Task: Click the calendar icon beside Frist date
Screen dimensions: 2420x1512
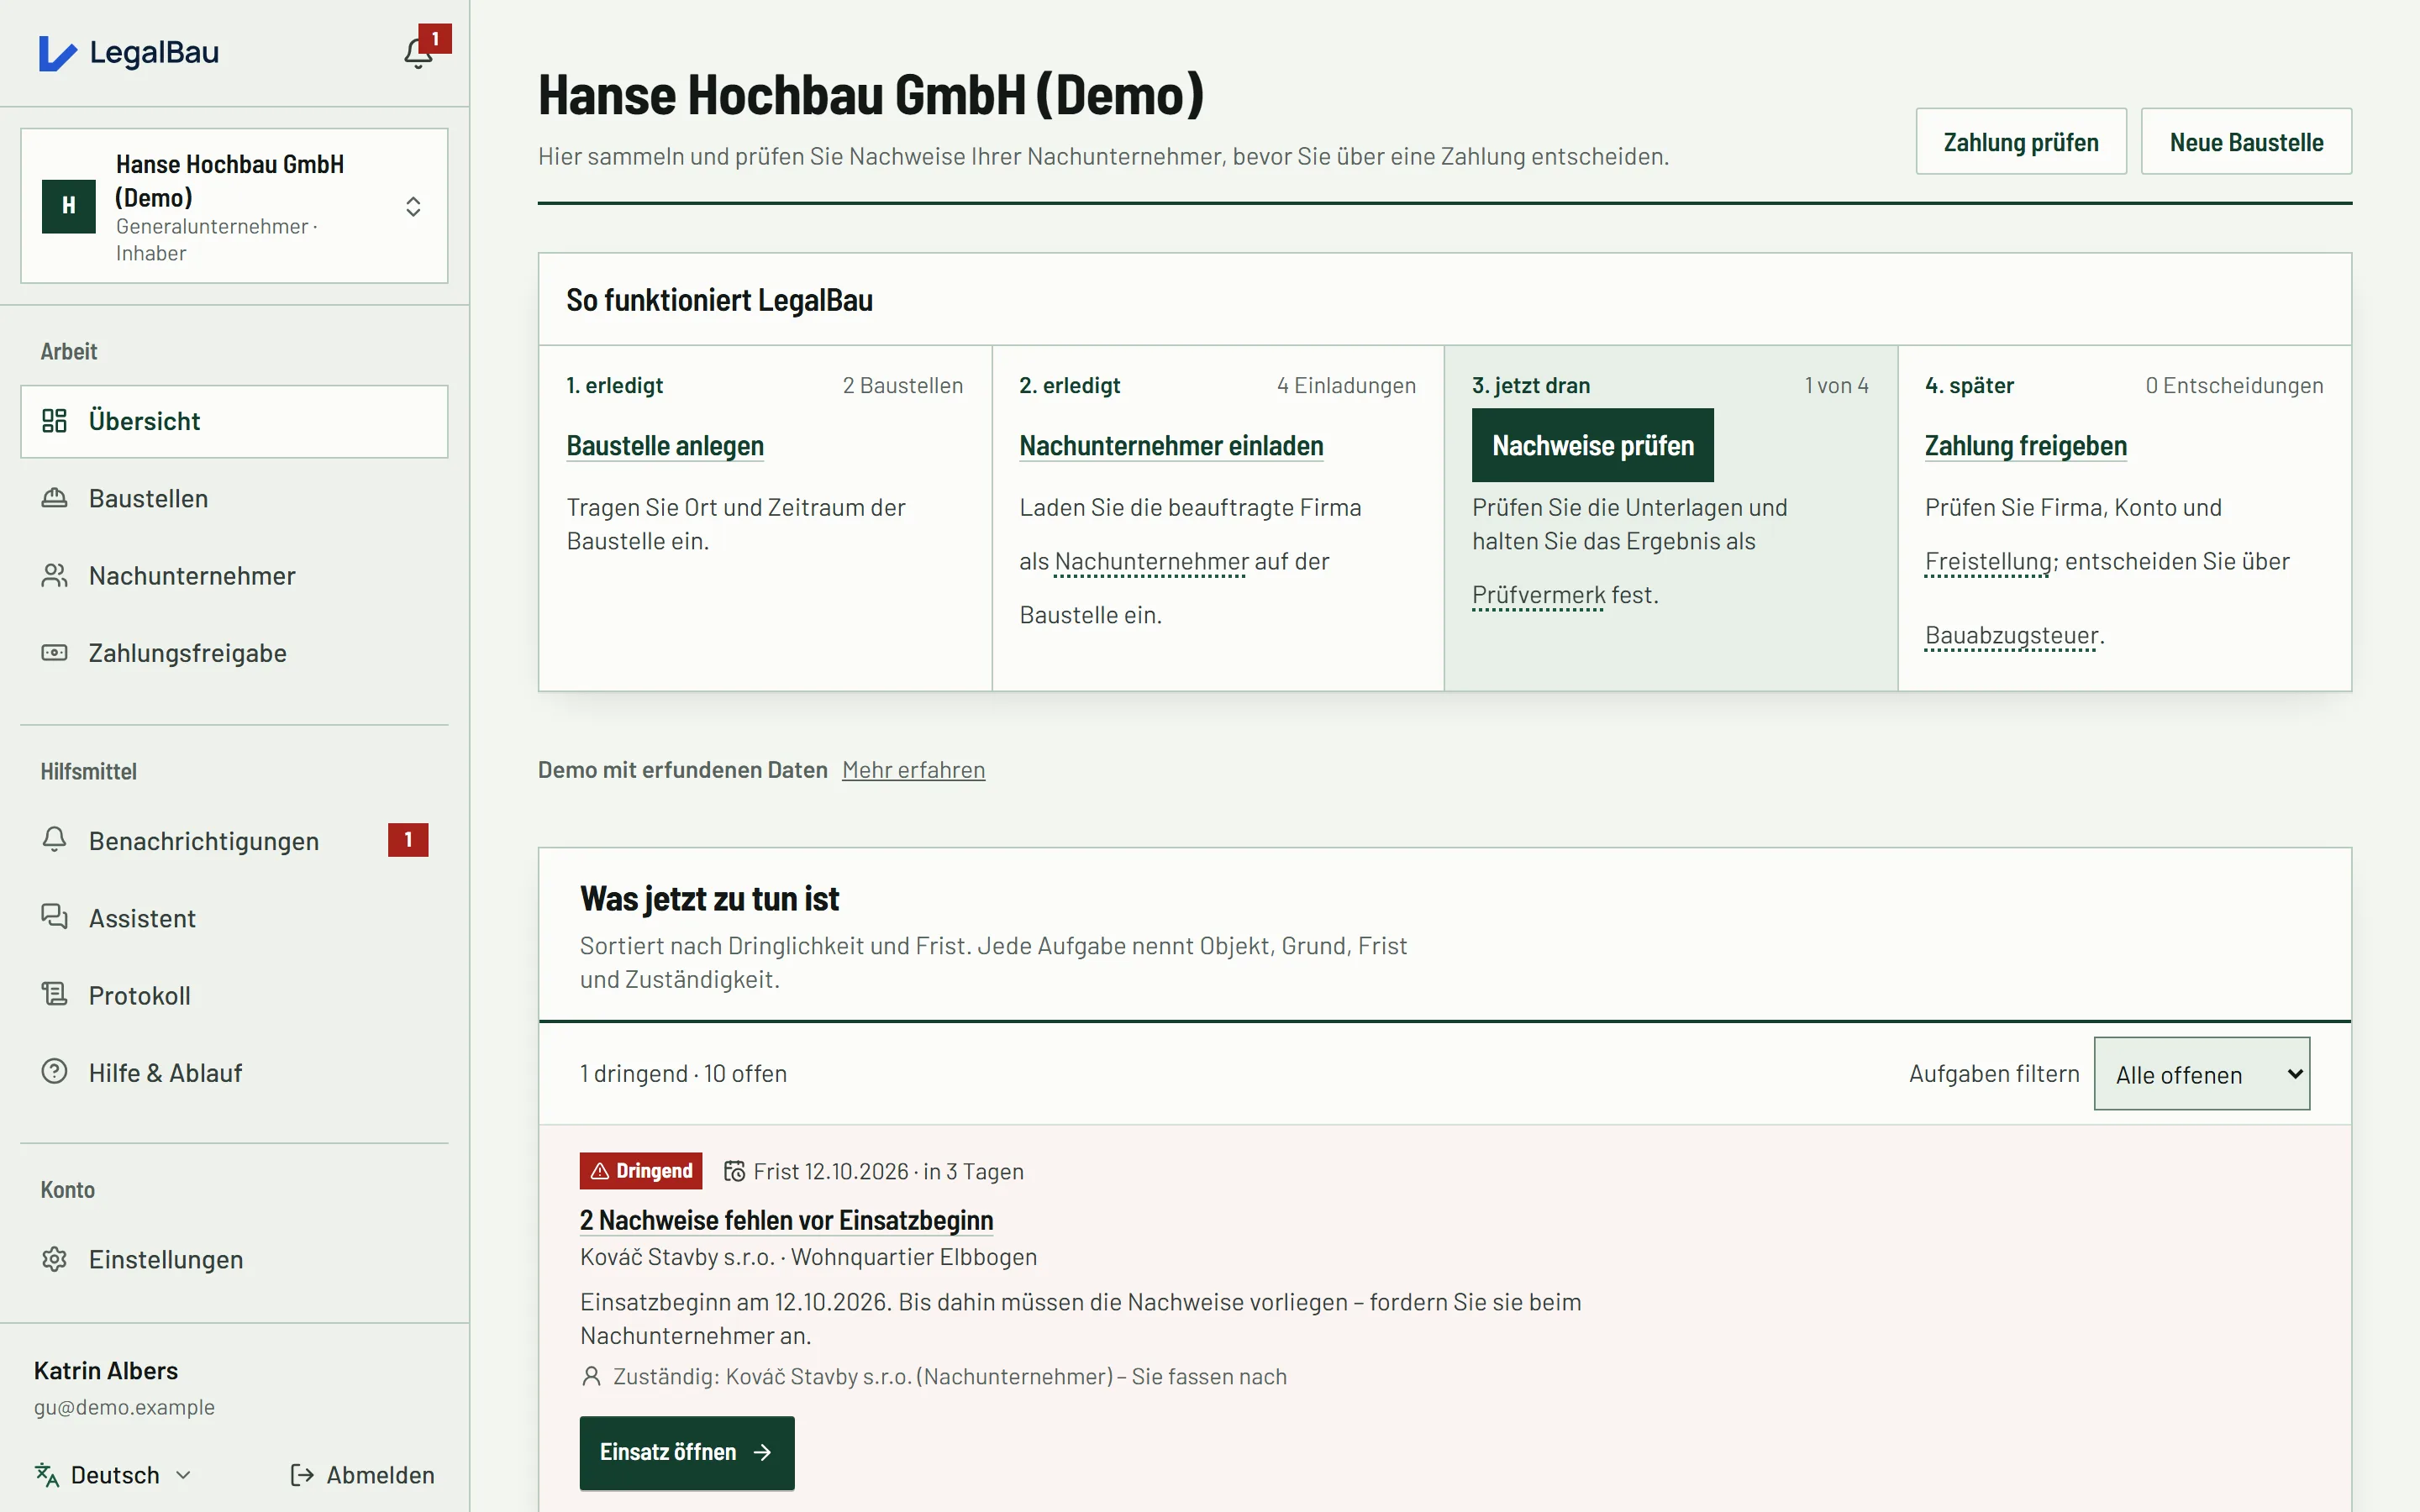Action: tap(735, 1171)
